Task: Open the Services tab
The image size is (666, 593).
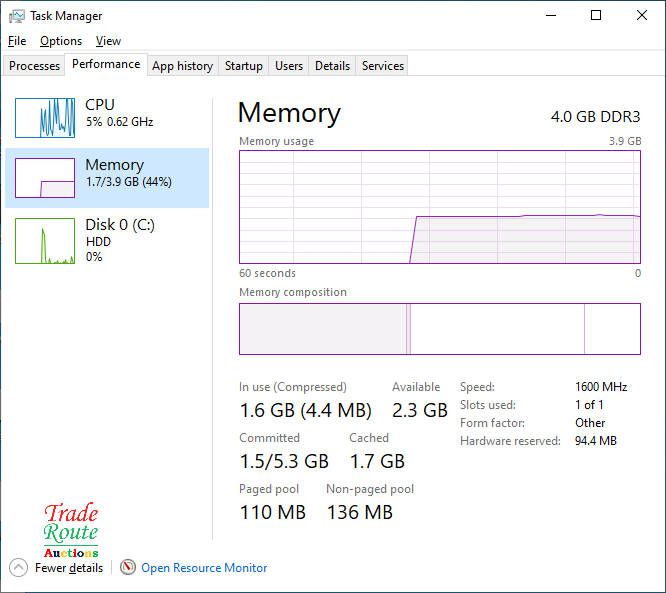Action: click(383, 66)
